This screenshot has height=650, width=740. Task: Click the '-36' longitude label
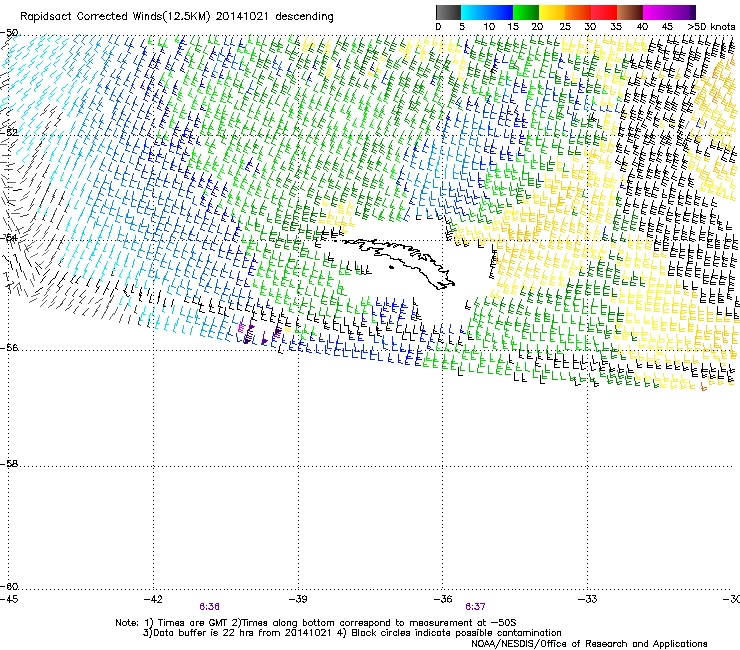(x=443, y=599)
